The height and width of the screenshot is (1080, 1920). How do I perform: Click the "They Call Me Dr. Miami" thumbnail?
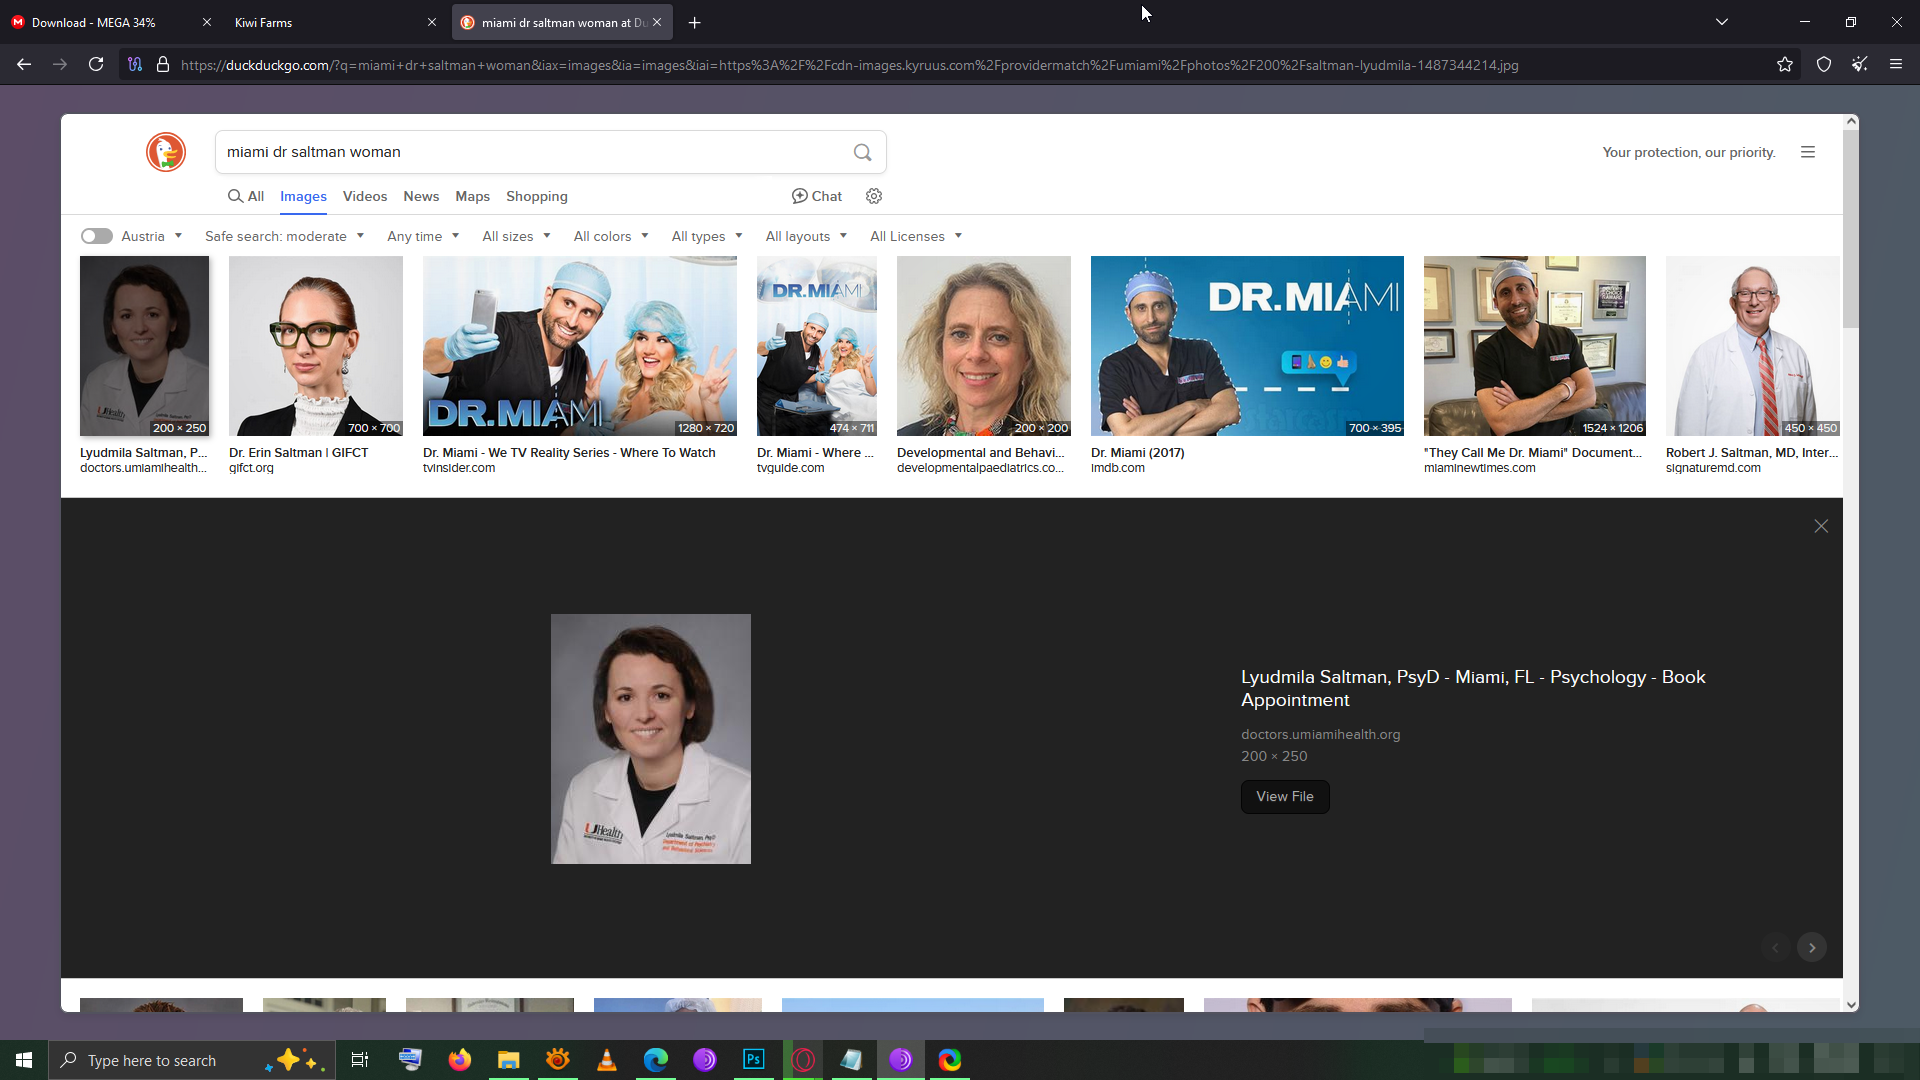[1535, 346]
